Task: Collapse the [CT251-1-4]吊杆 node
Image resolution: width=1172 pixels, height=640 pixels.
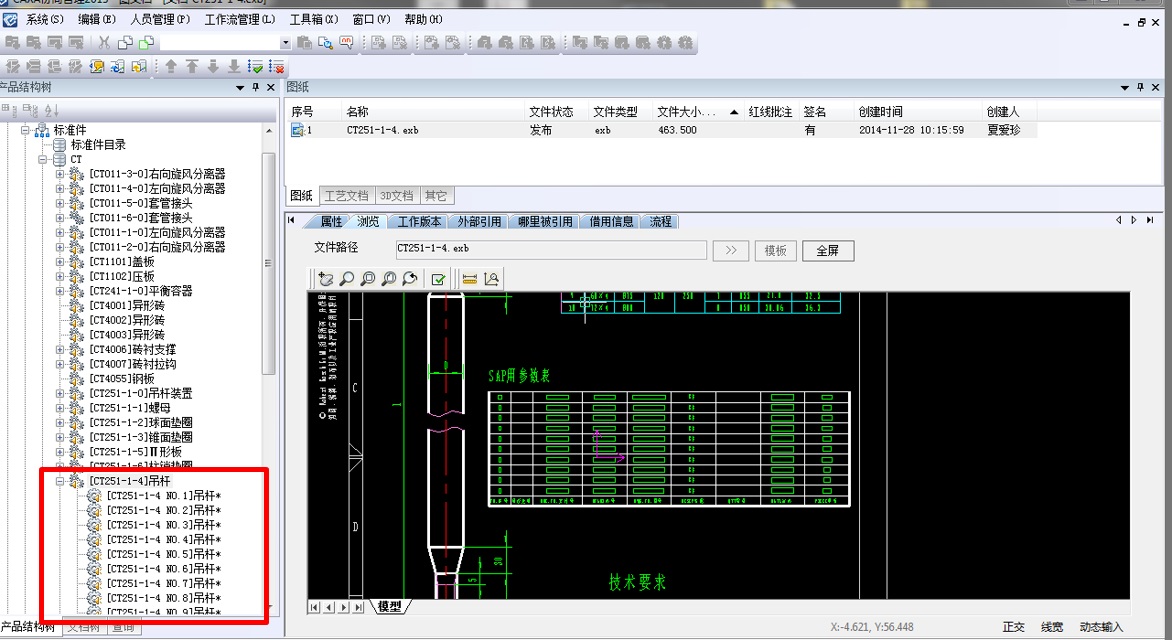Action: (x=60, y=481)
